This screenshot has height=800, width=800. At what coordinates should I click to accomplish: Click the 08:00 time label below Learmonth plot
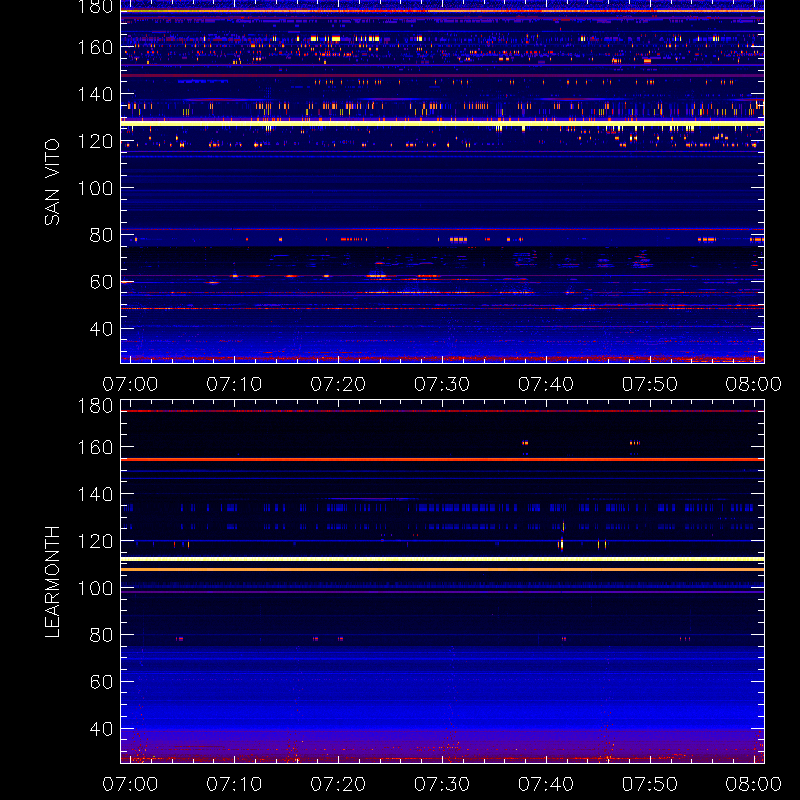[x=754, y=784]
